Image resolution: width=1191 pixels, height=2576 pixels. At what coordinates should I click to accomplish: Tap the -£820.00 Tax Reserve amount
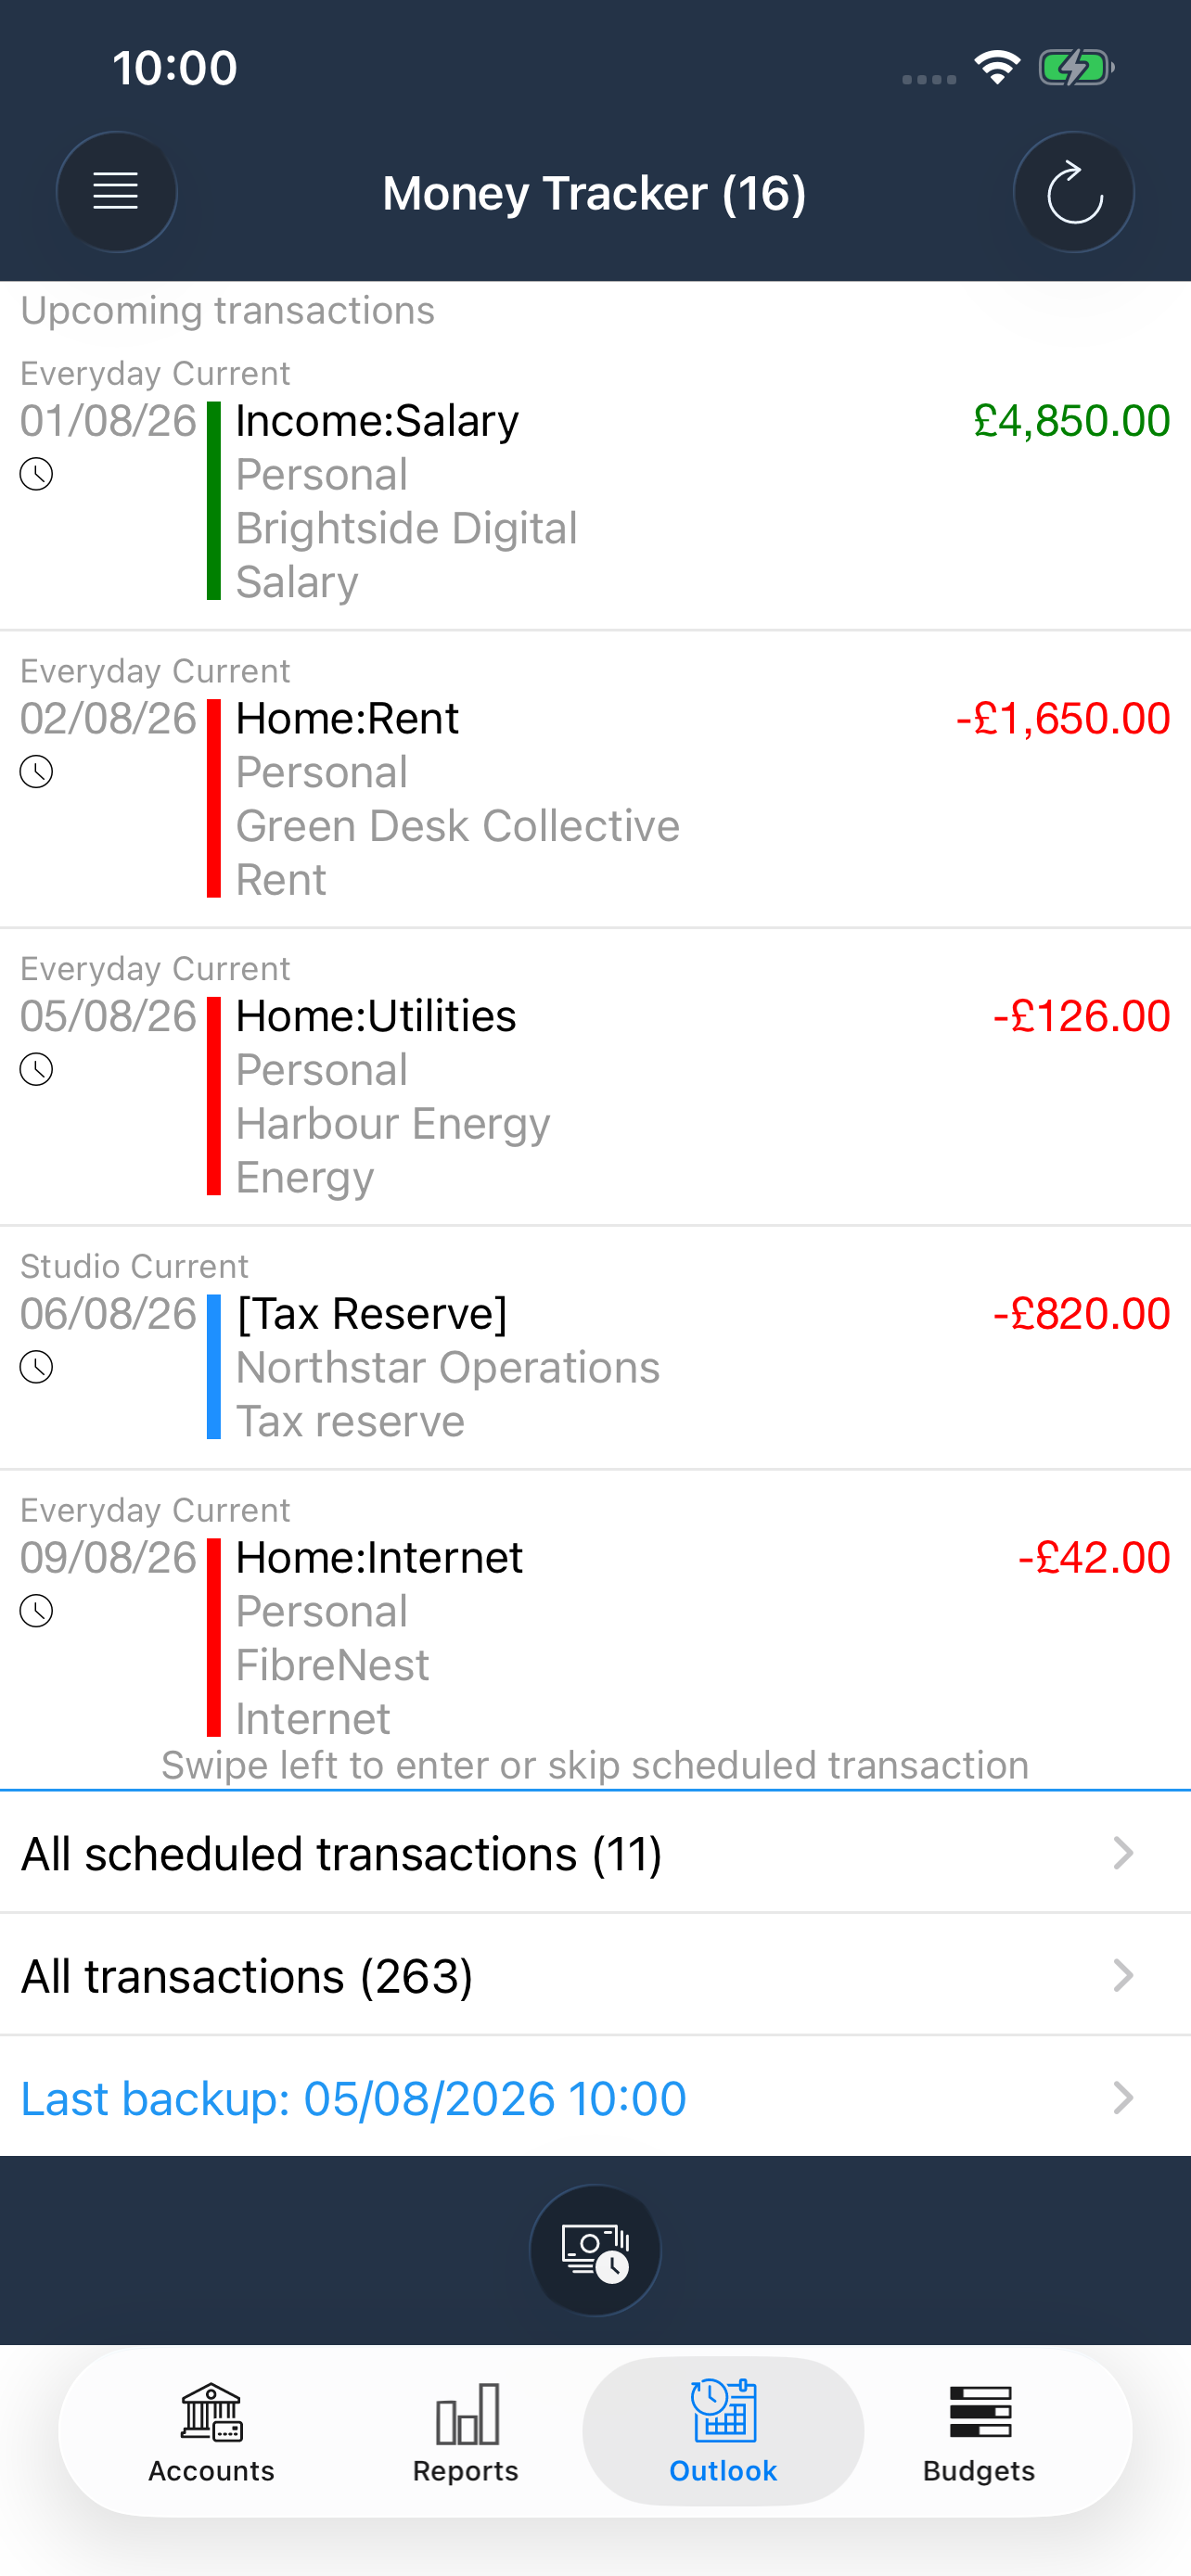[1081, 1313]
